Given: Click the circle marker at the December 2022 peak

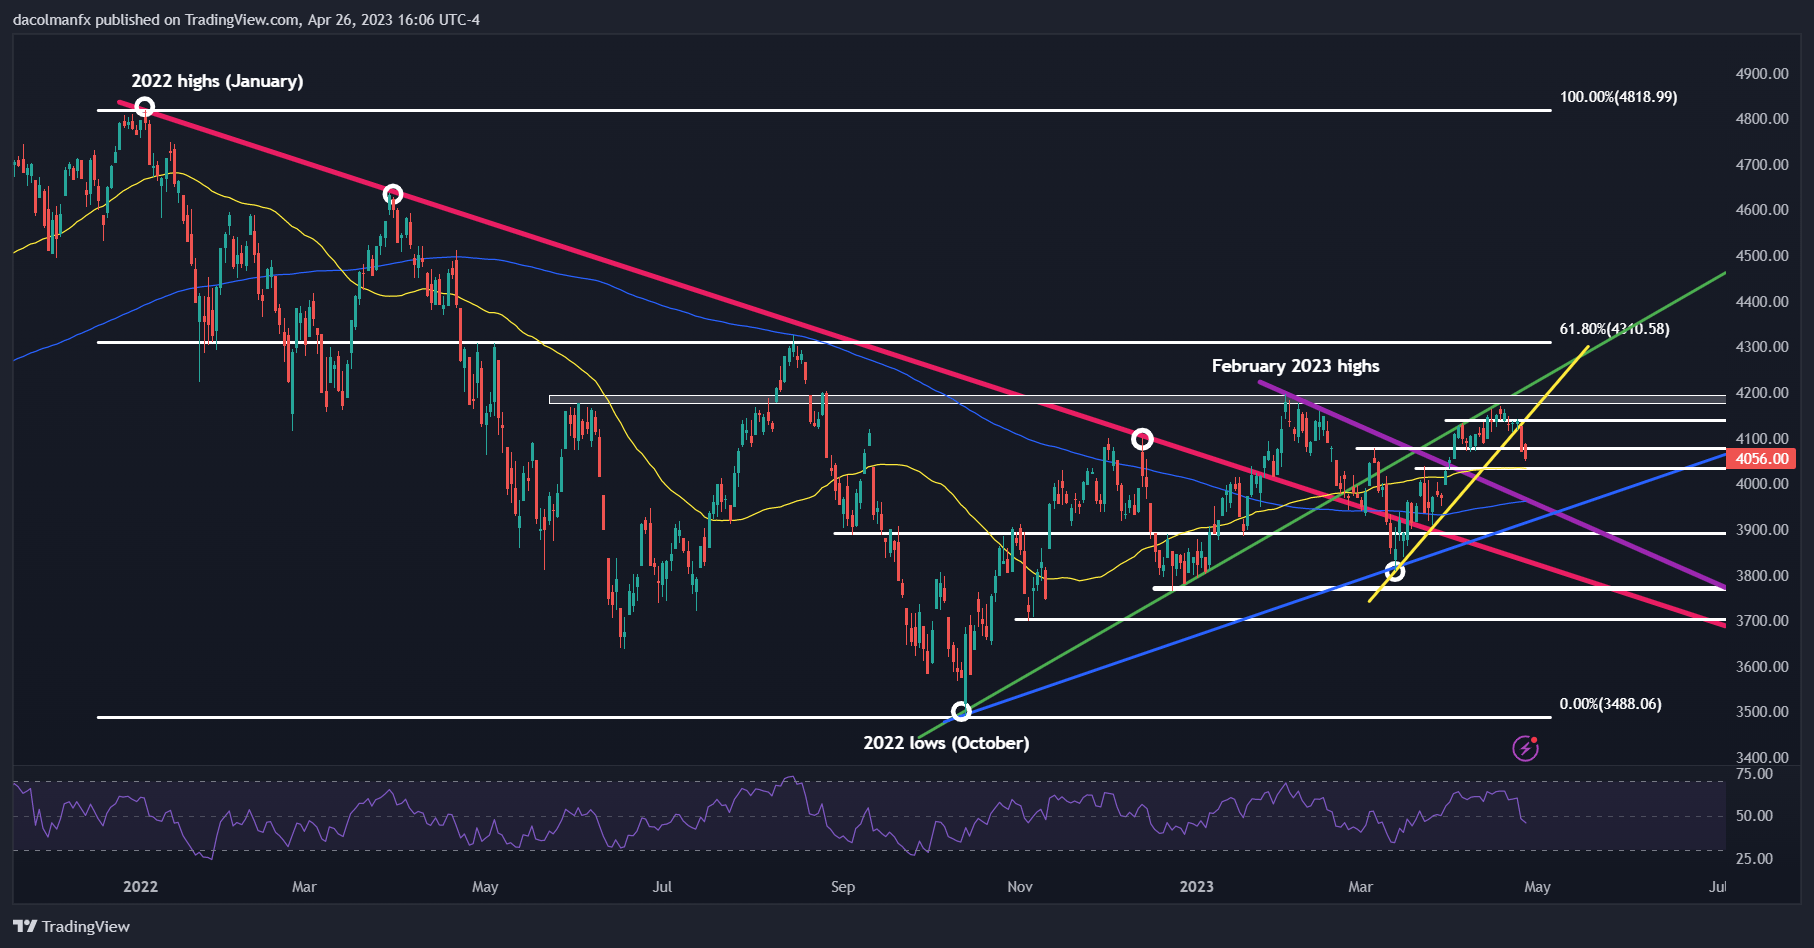Looking at the screenshot, I should click(x=1142, y=439).
